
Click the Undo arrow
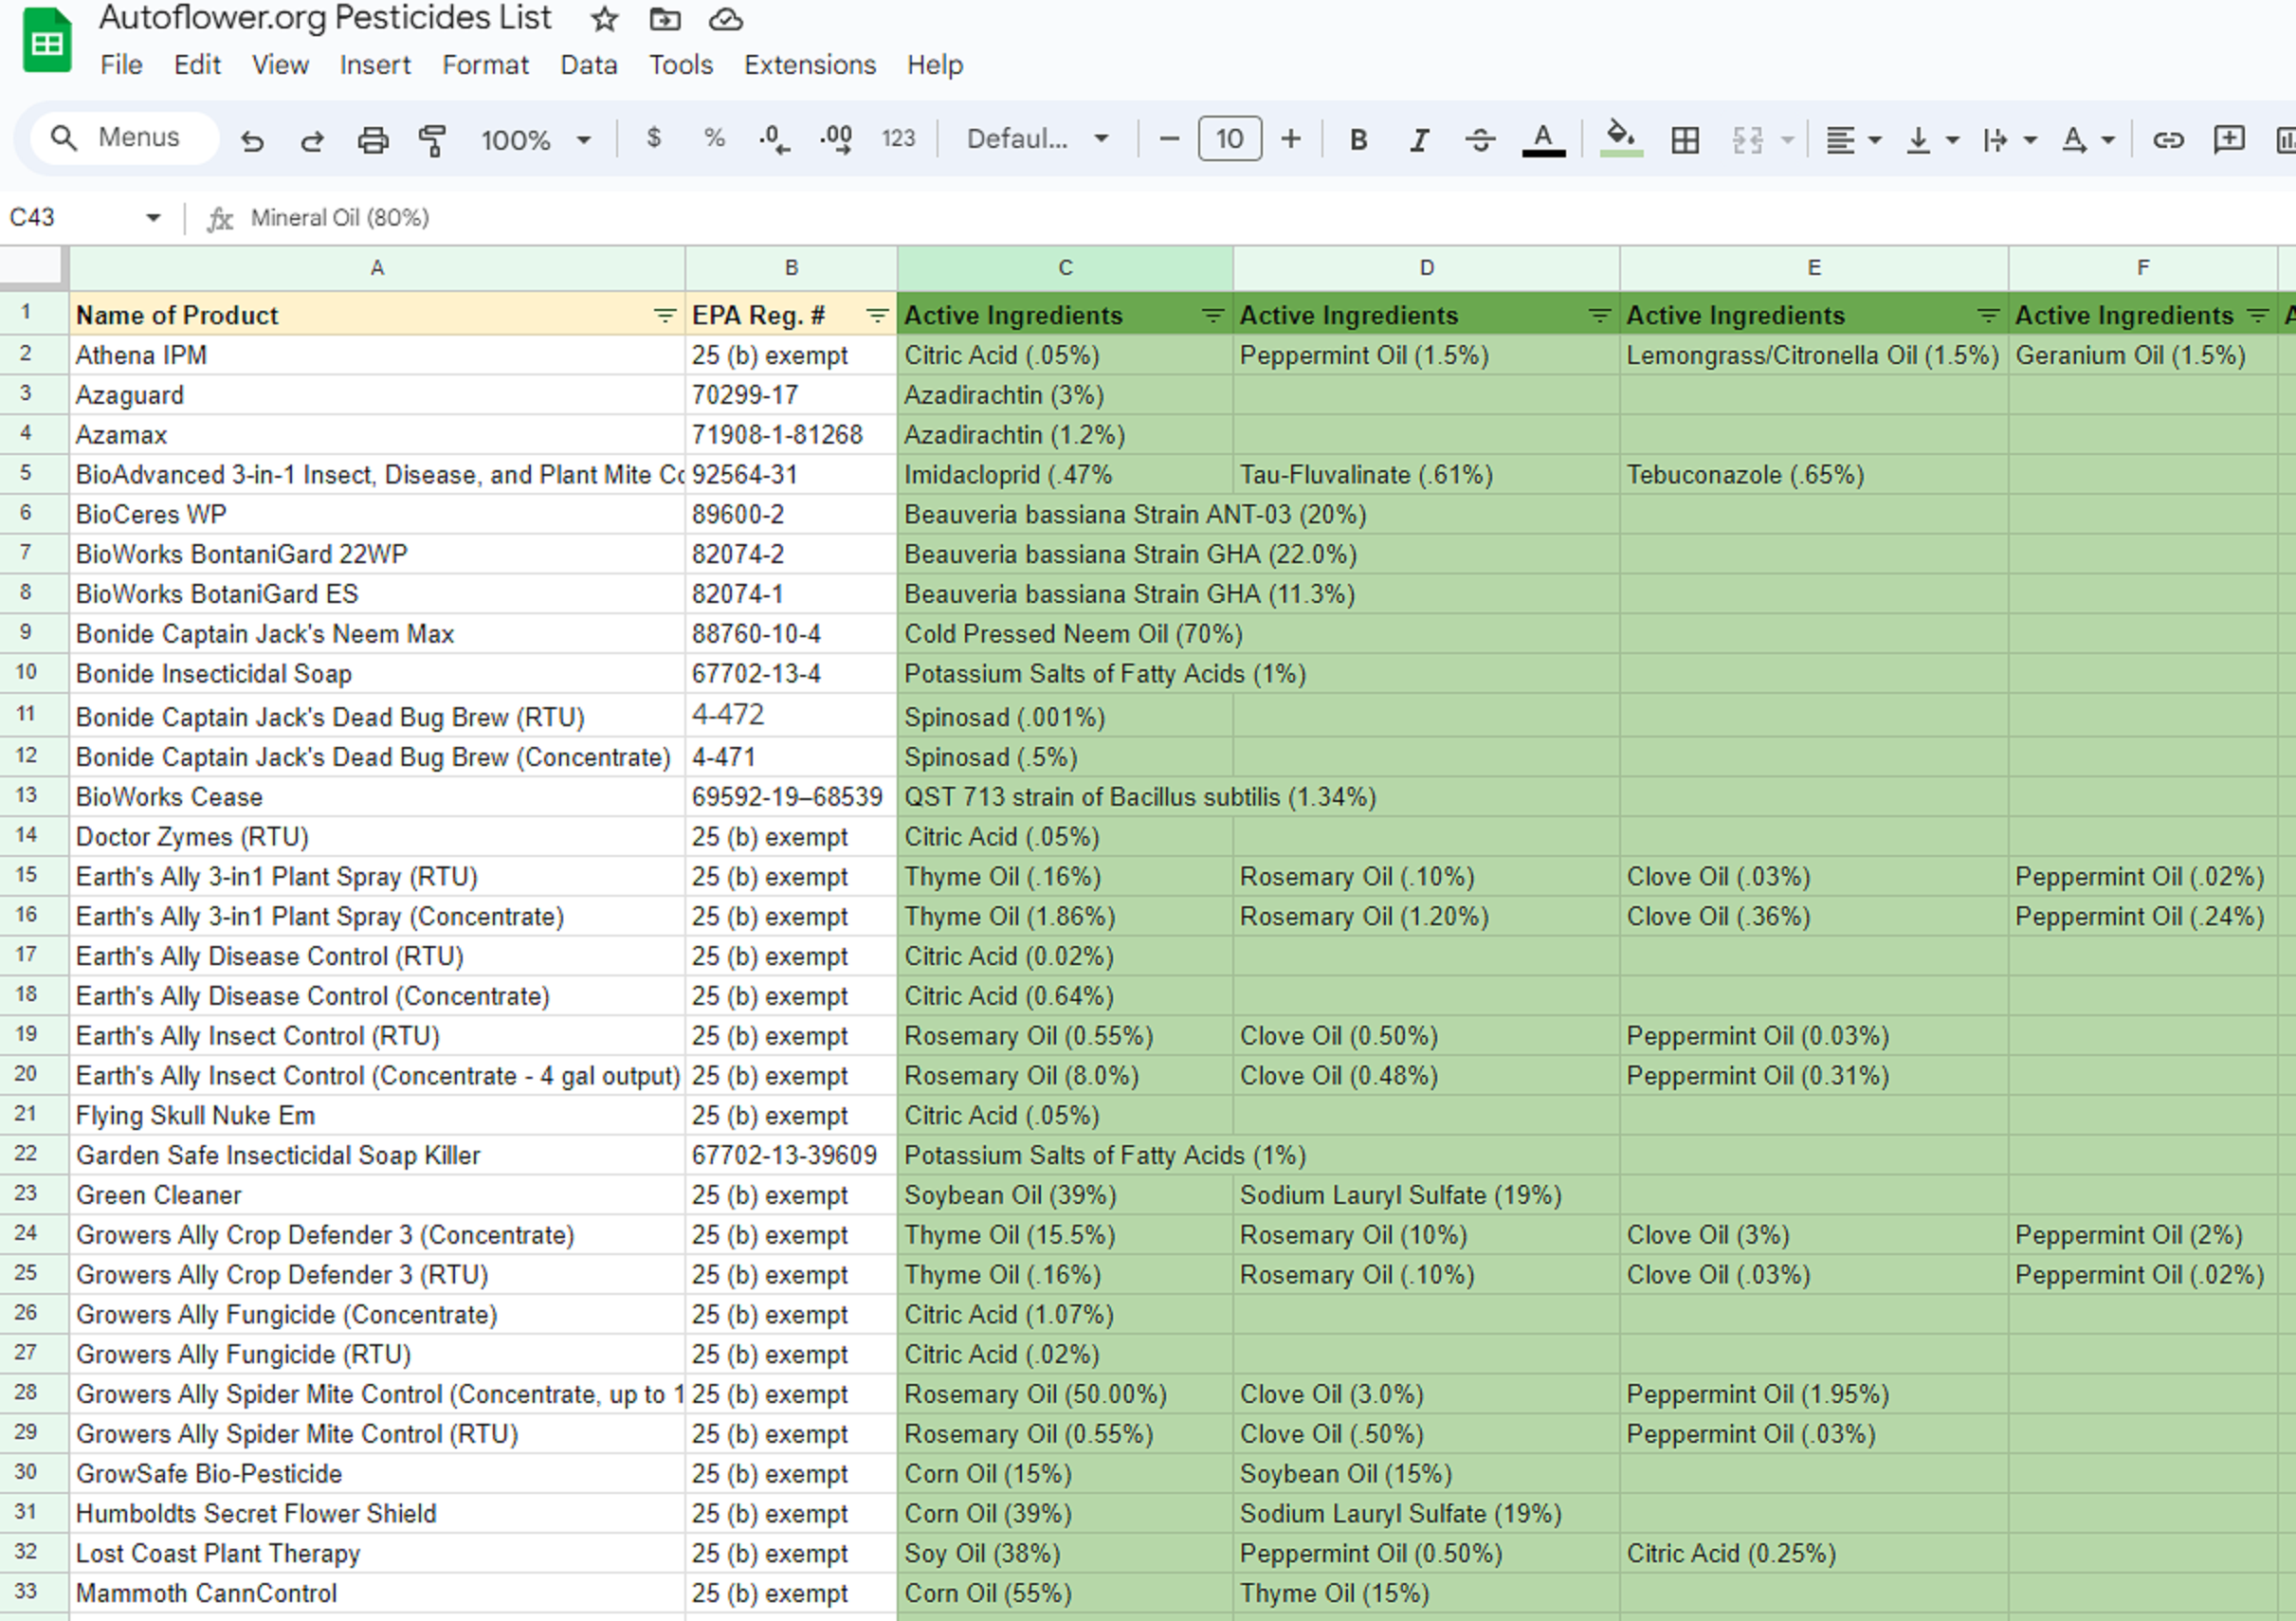(x=252, y=139)
